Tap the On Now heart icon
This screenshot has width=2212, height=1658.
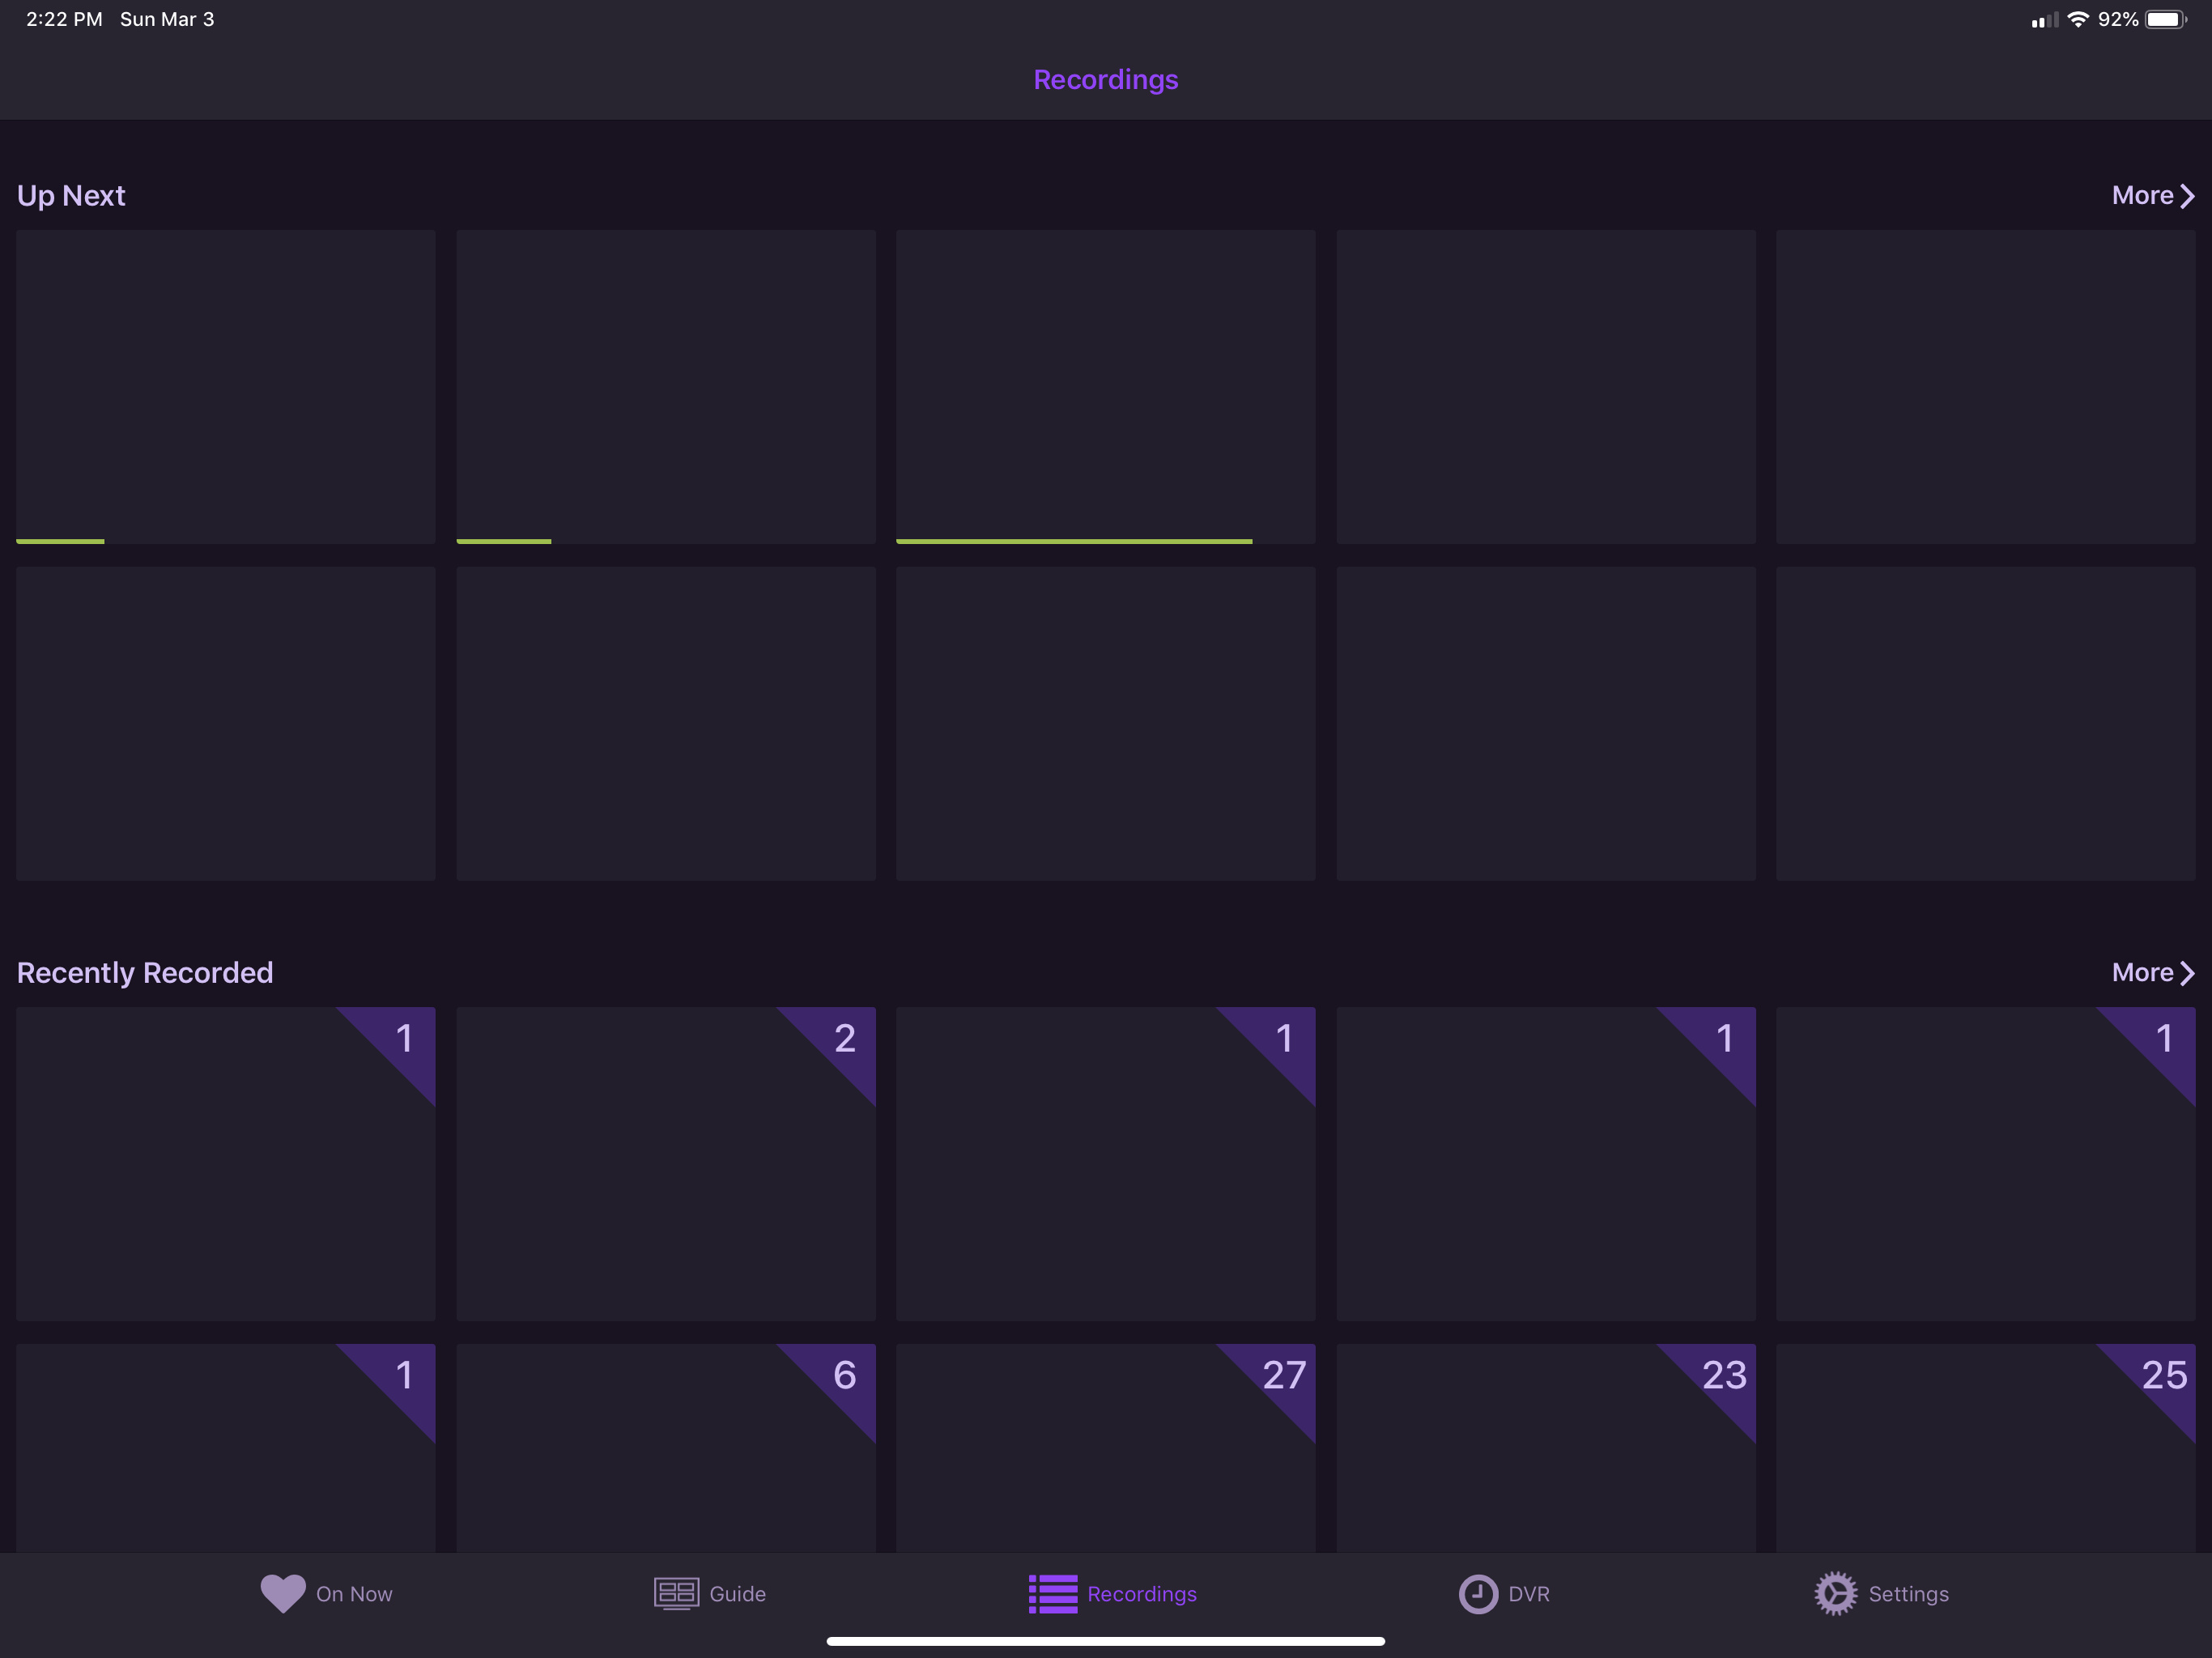pos(283,1593)
